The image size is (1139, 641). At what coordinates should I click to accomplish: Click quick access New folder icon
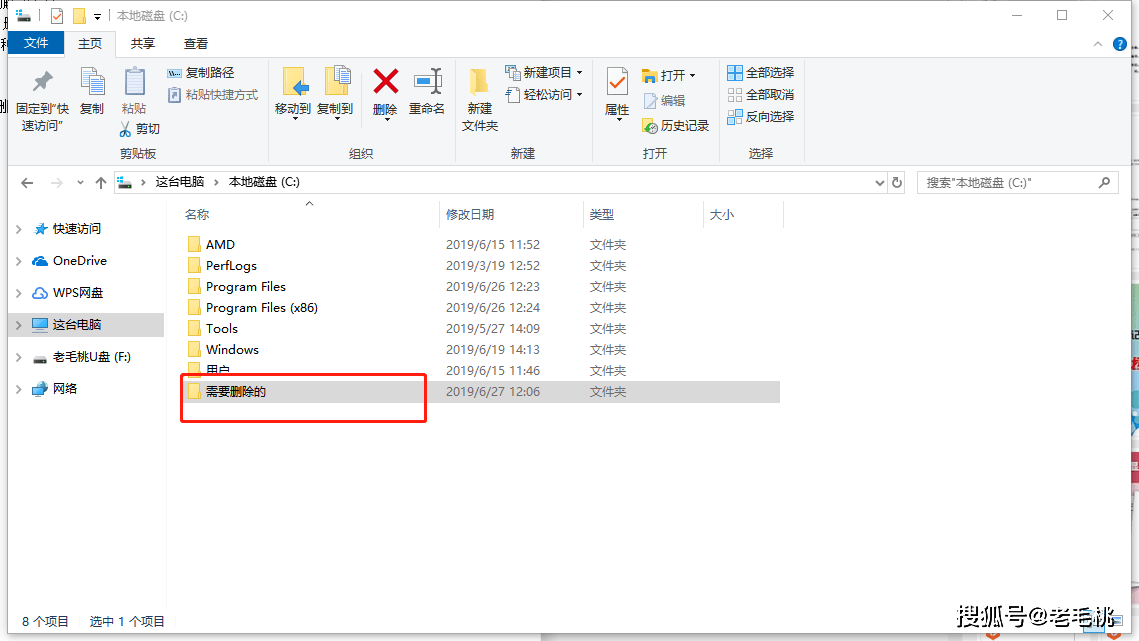point(79,15)
